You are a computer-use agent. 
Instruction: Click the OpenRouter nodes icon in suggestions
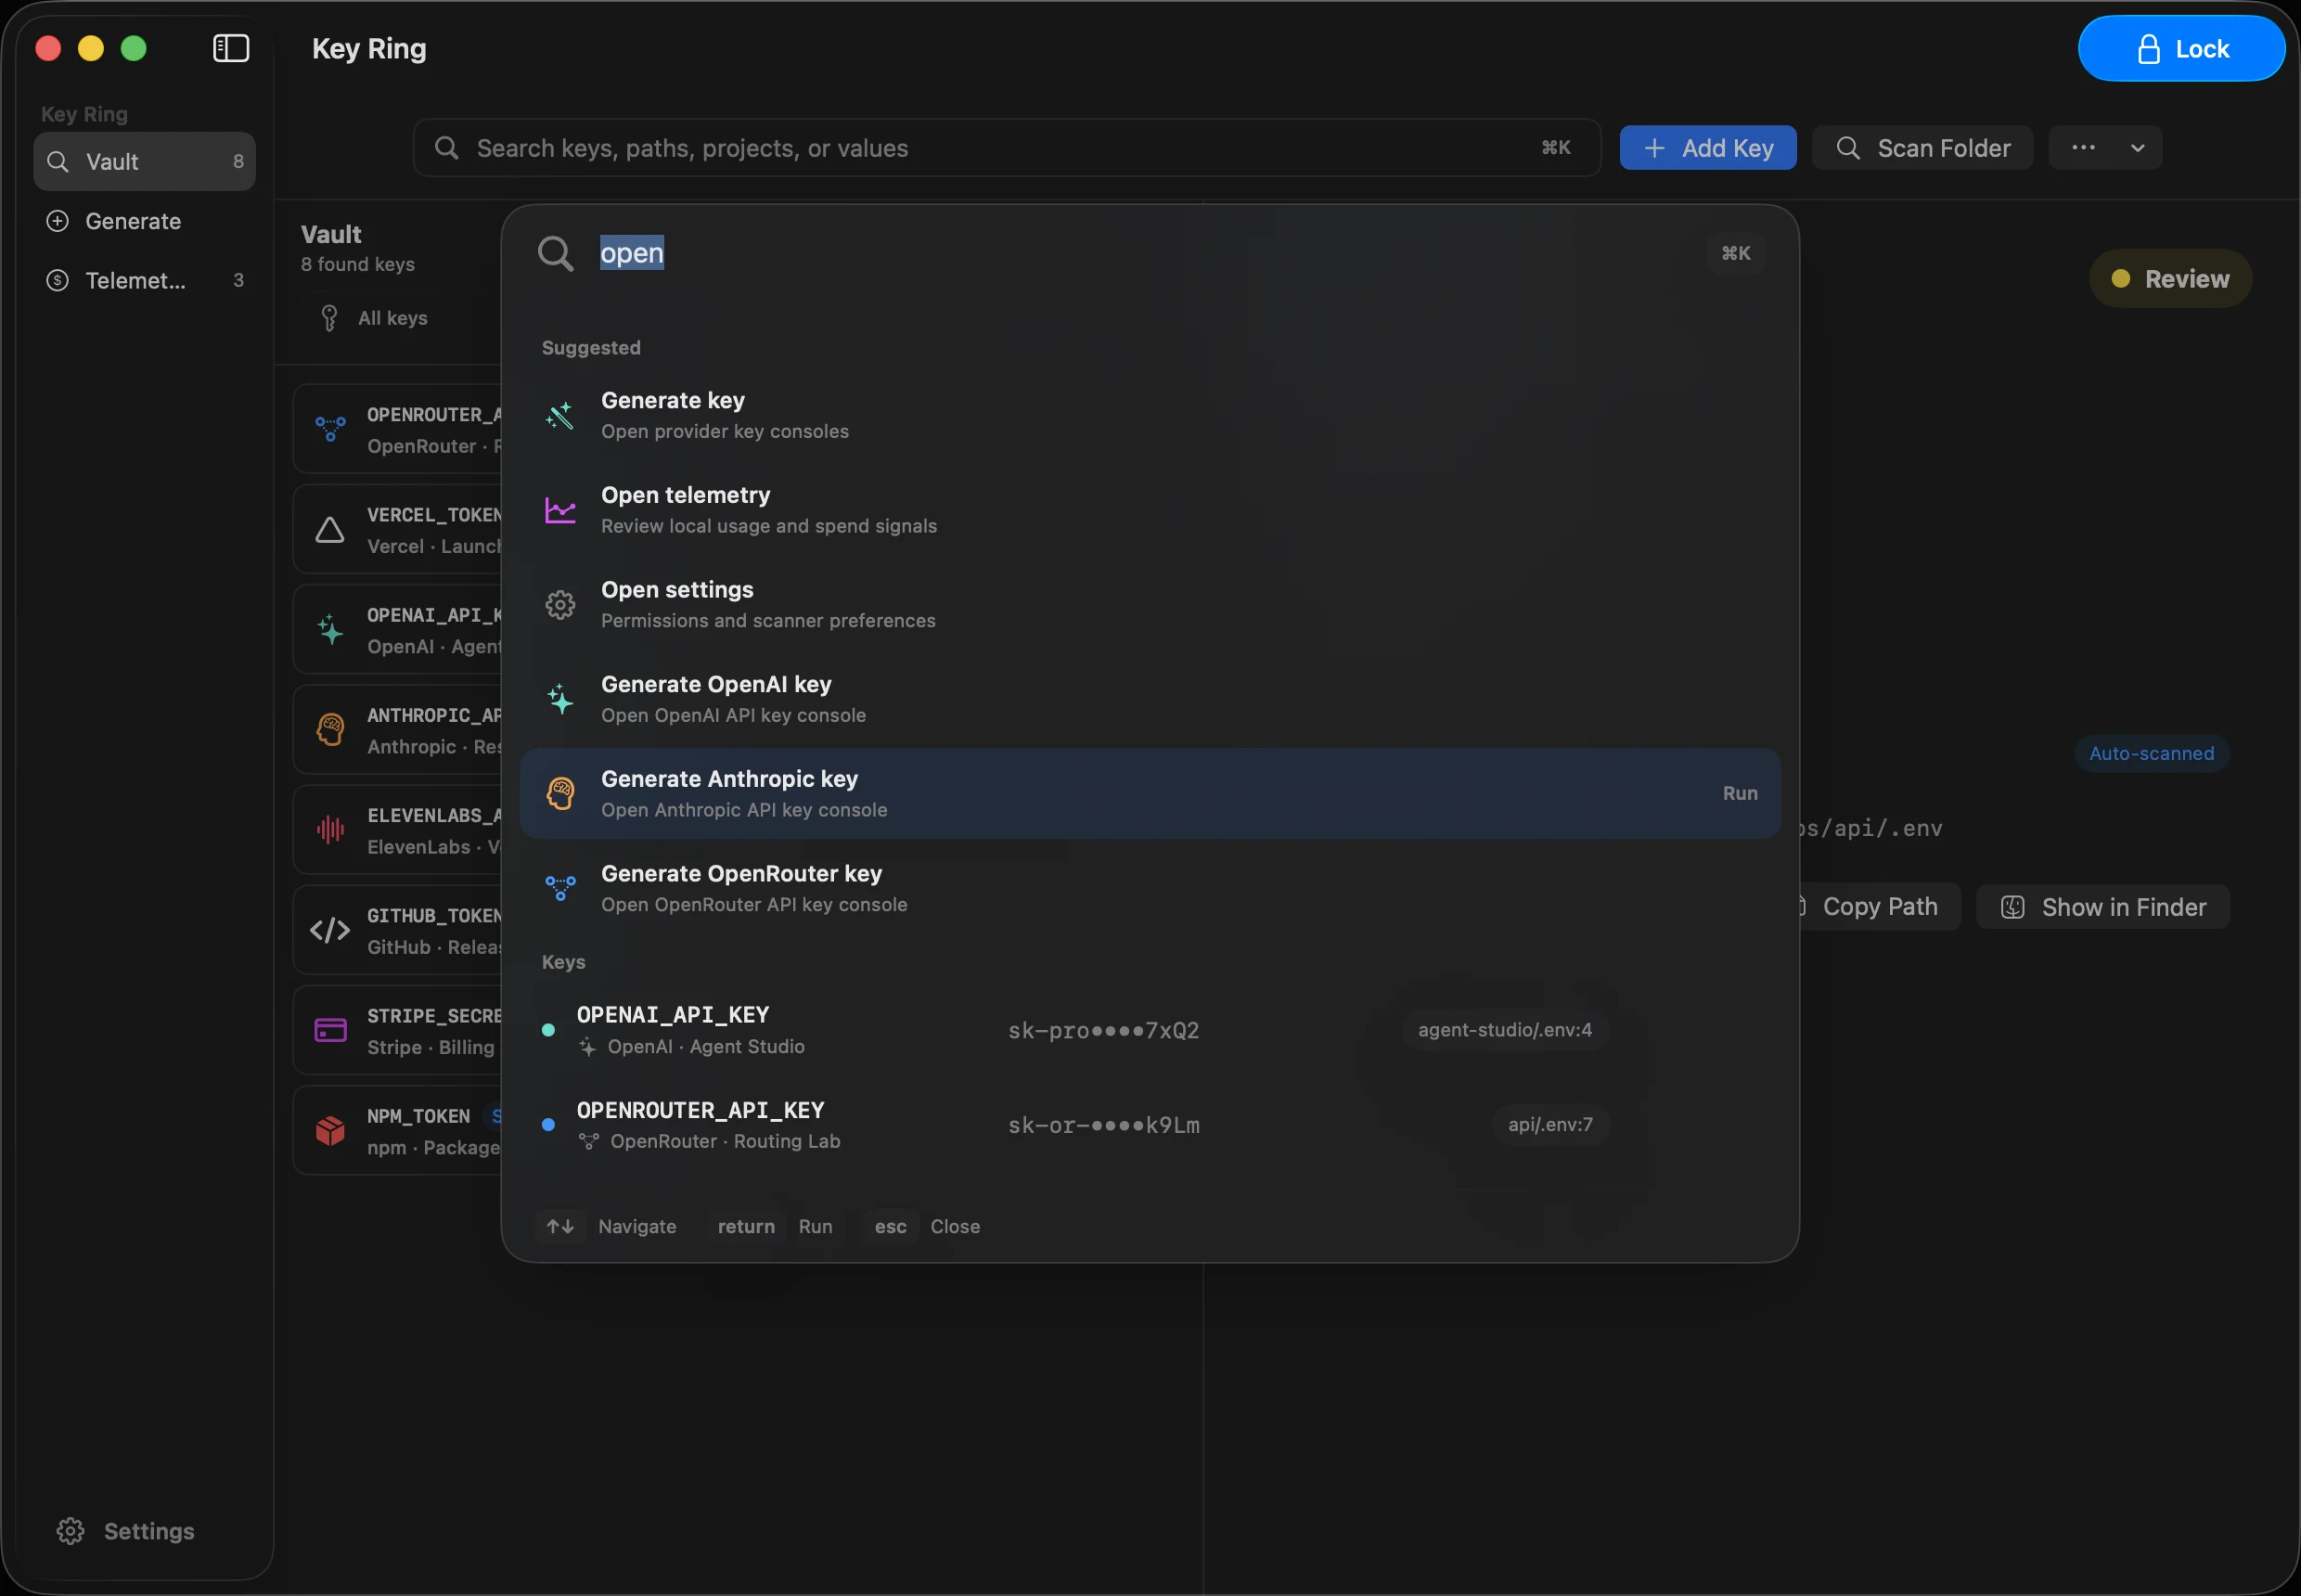click(560, 887)
